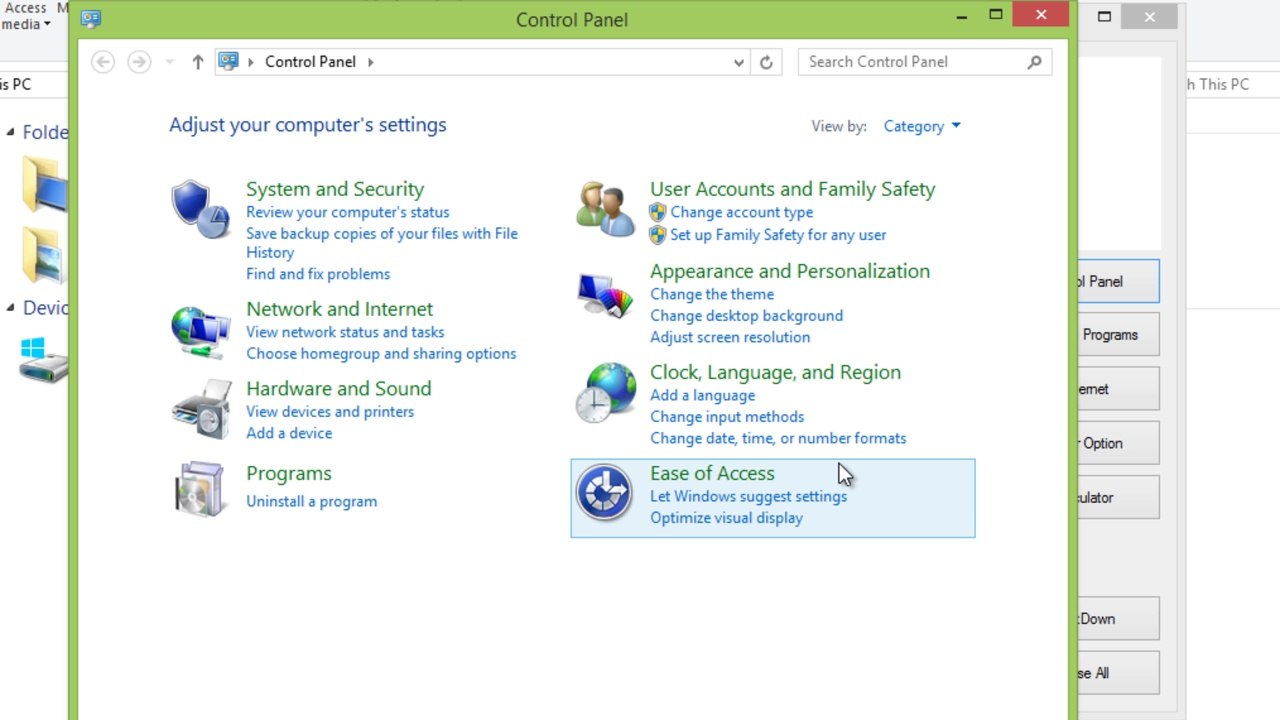Expand the chevron after Control Panel breadcrumb
The image size is (1280, 720).
pyautogui.click(x=370, y=62)
